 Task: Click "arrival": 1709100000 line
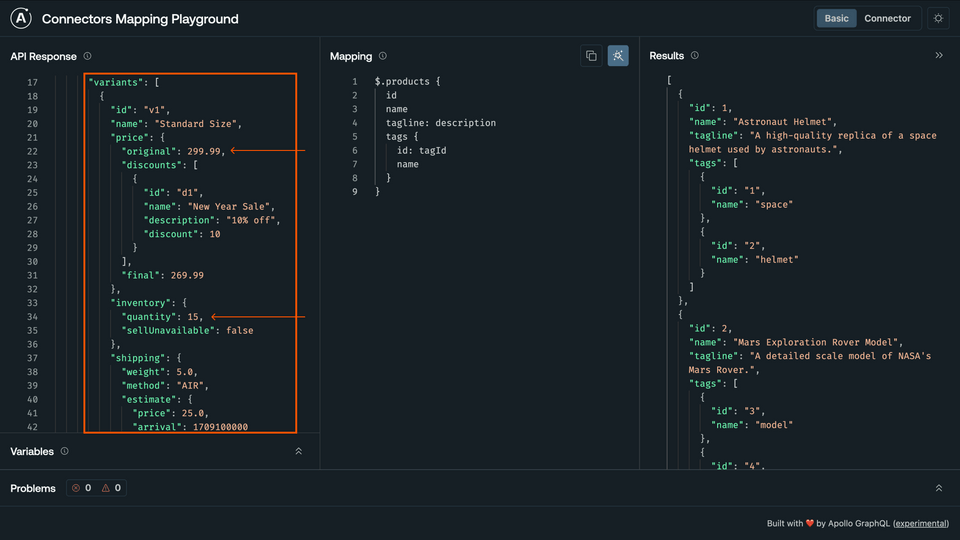[x=190, y=427]
